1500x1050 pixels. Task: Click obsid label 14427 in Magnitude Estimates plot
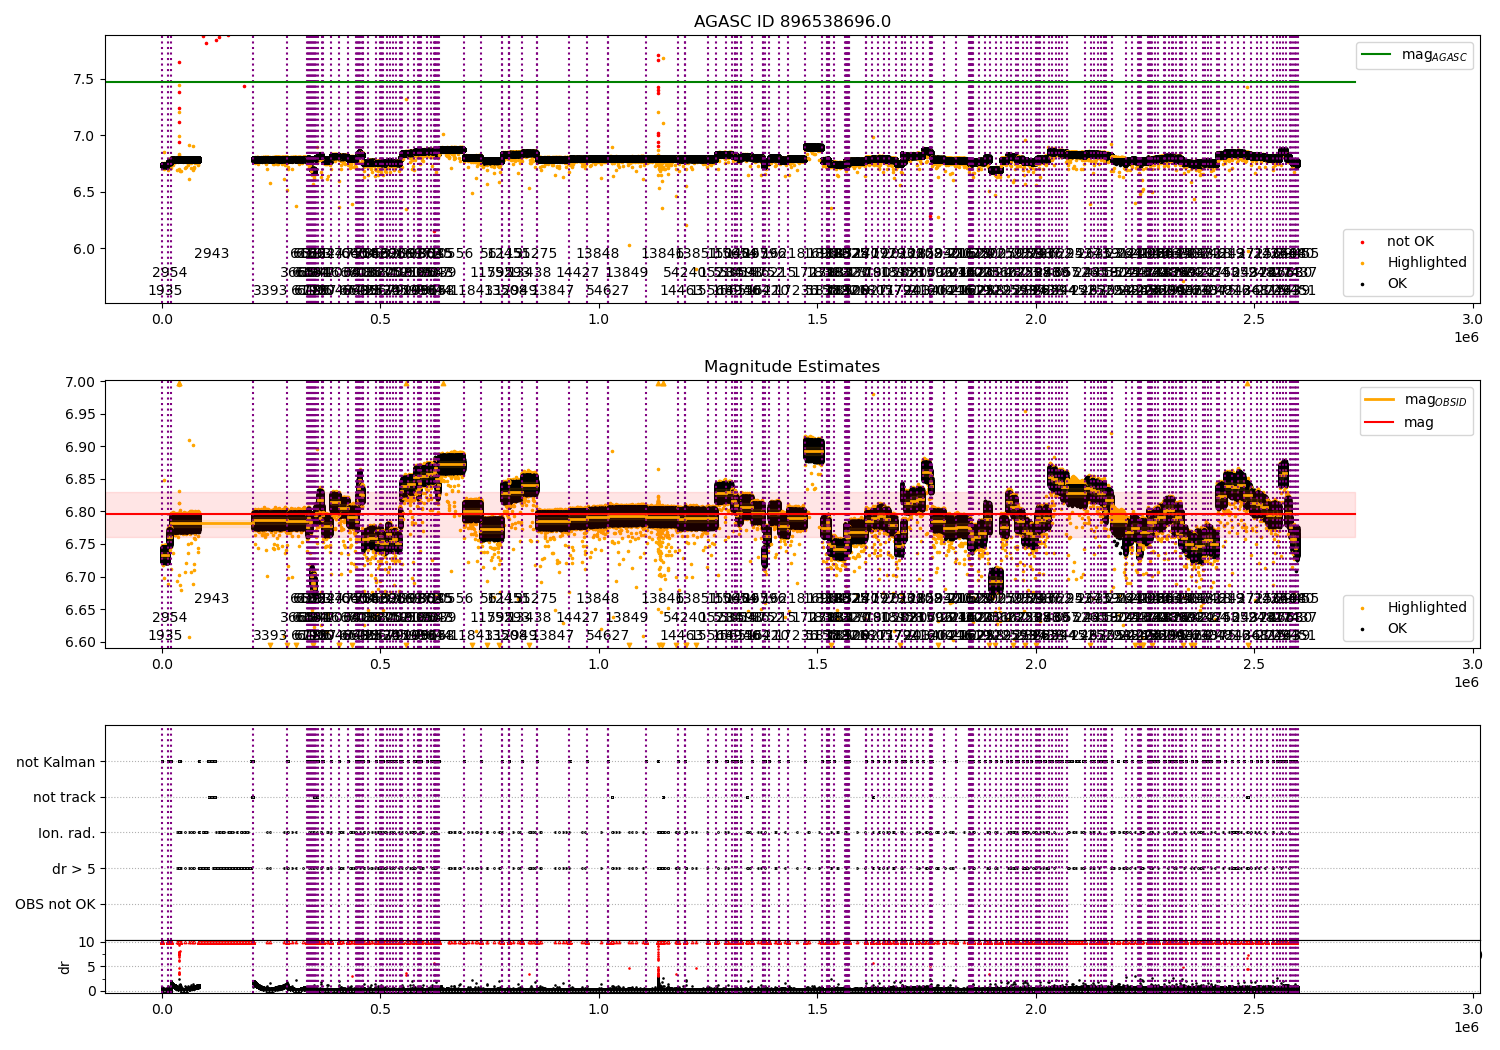click(578, 618)
